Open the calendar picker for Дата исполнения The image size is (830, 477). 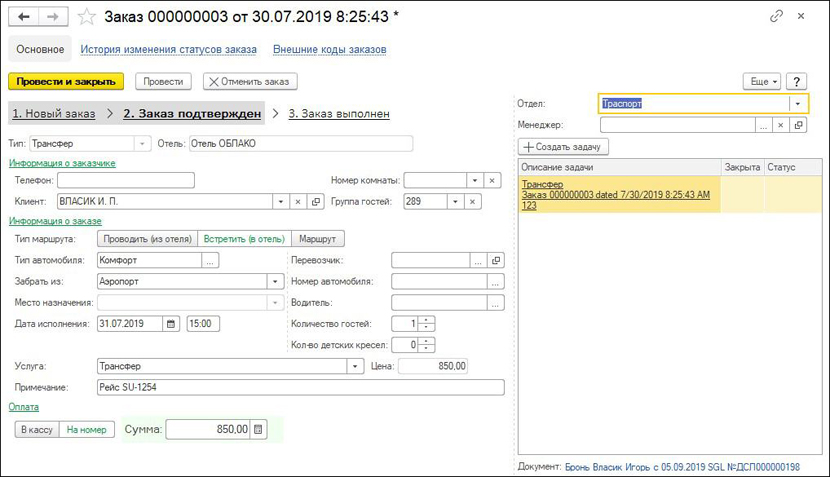tap(170, 323)
